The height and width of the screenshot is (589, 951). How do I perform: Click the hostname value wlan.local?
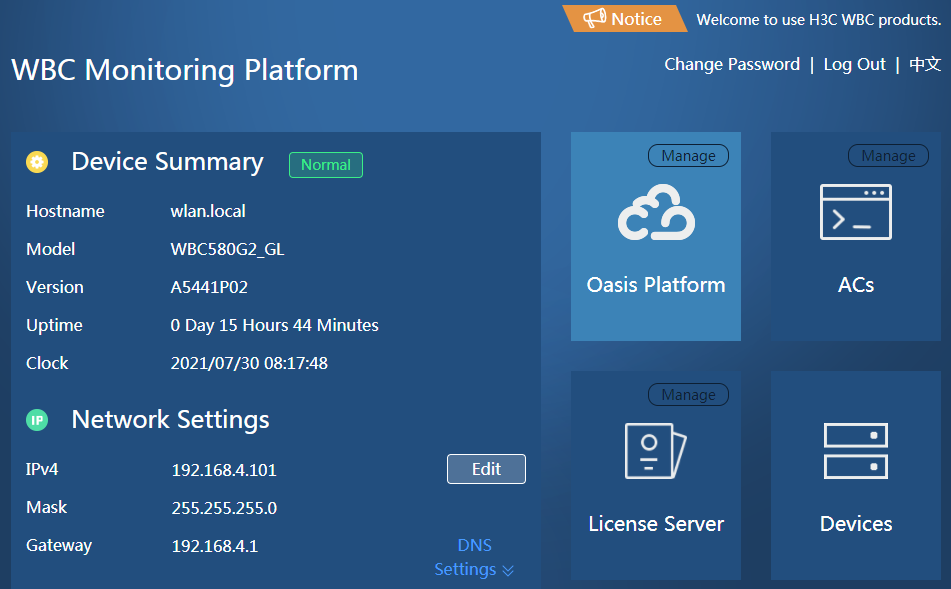pos(208,211)
